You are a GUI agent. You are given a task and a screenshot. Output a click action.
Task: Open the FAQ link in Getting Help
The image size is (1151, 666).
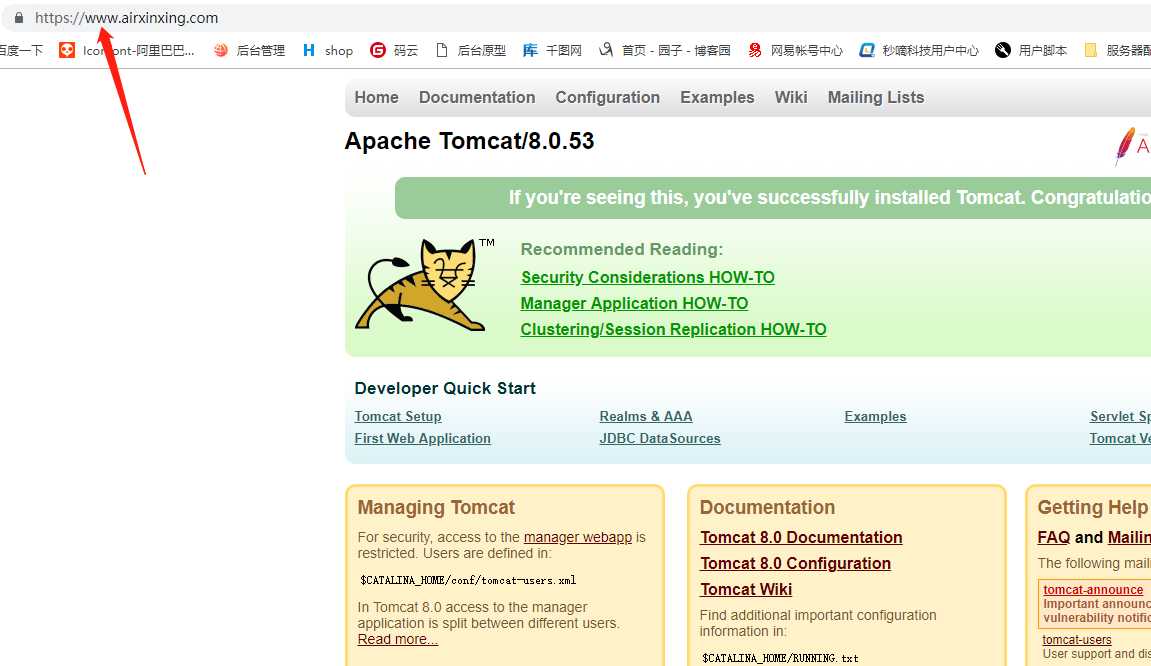[x=1053, y=537]
